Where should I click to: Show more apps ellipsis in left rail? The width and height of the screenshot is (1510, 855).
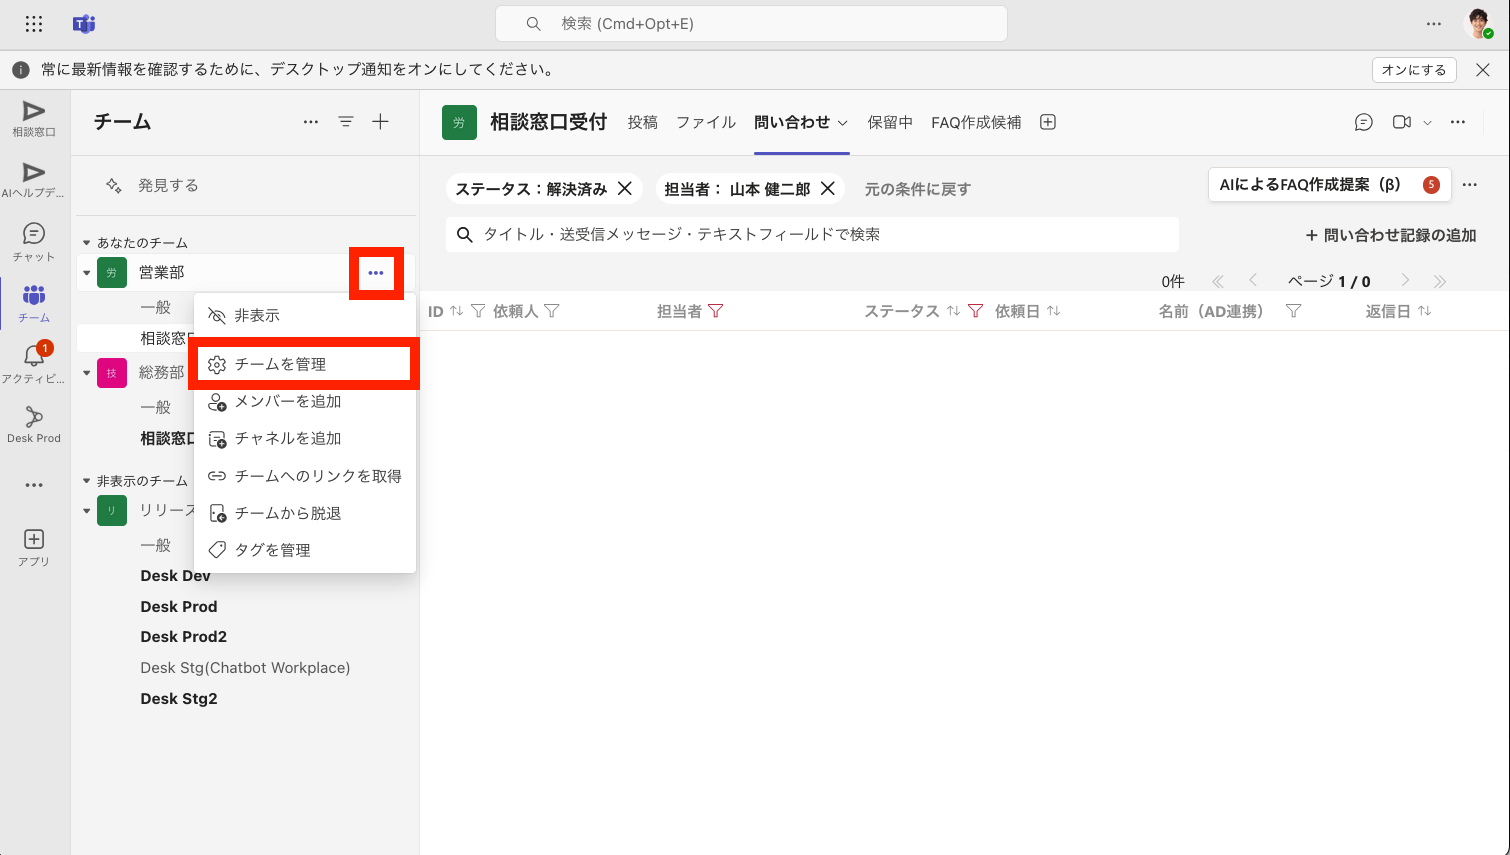34,485
